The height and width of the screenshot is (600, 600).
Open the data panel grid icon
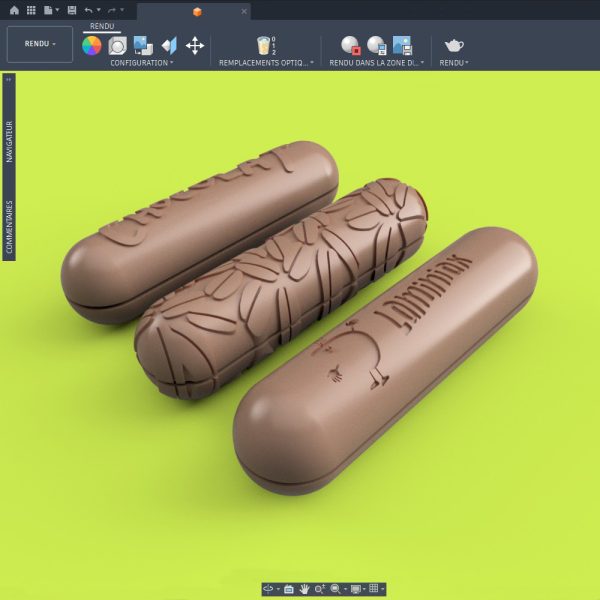[31, 10]
